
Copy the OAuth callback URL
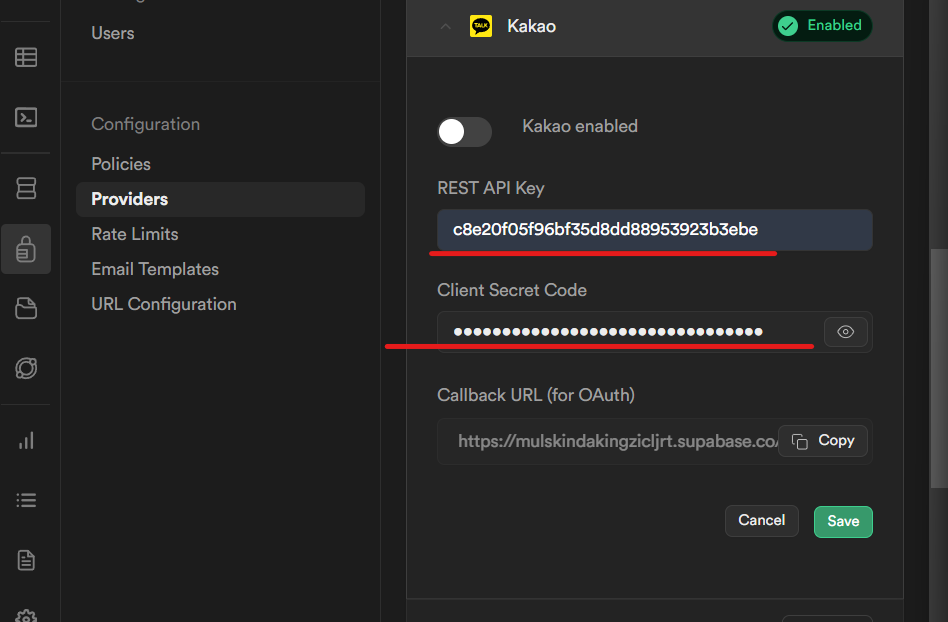(823, 441)
